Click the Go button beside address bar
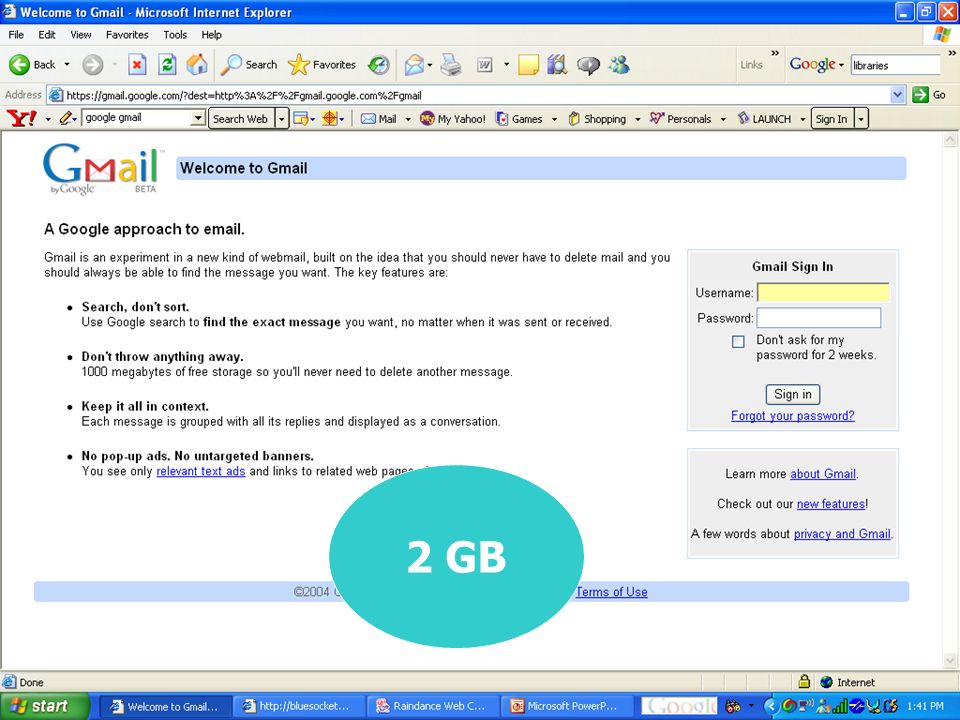Screen dimensions: 960x720 tap(929, 95)
